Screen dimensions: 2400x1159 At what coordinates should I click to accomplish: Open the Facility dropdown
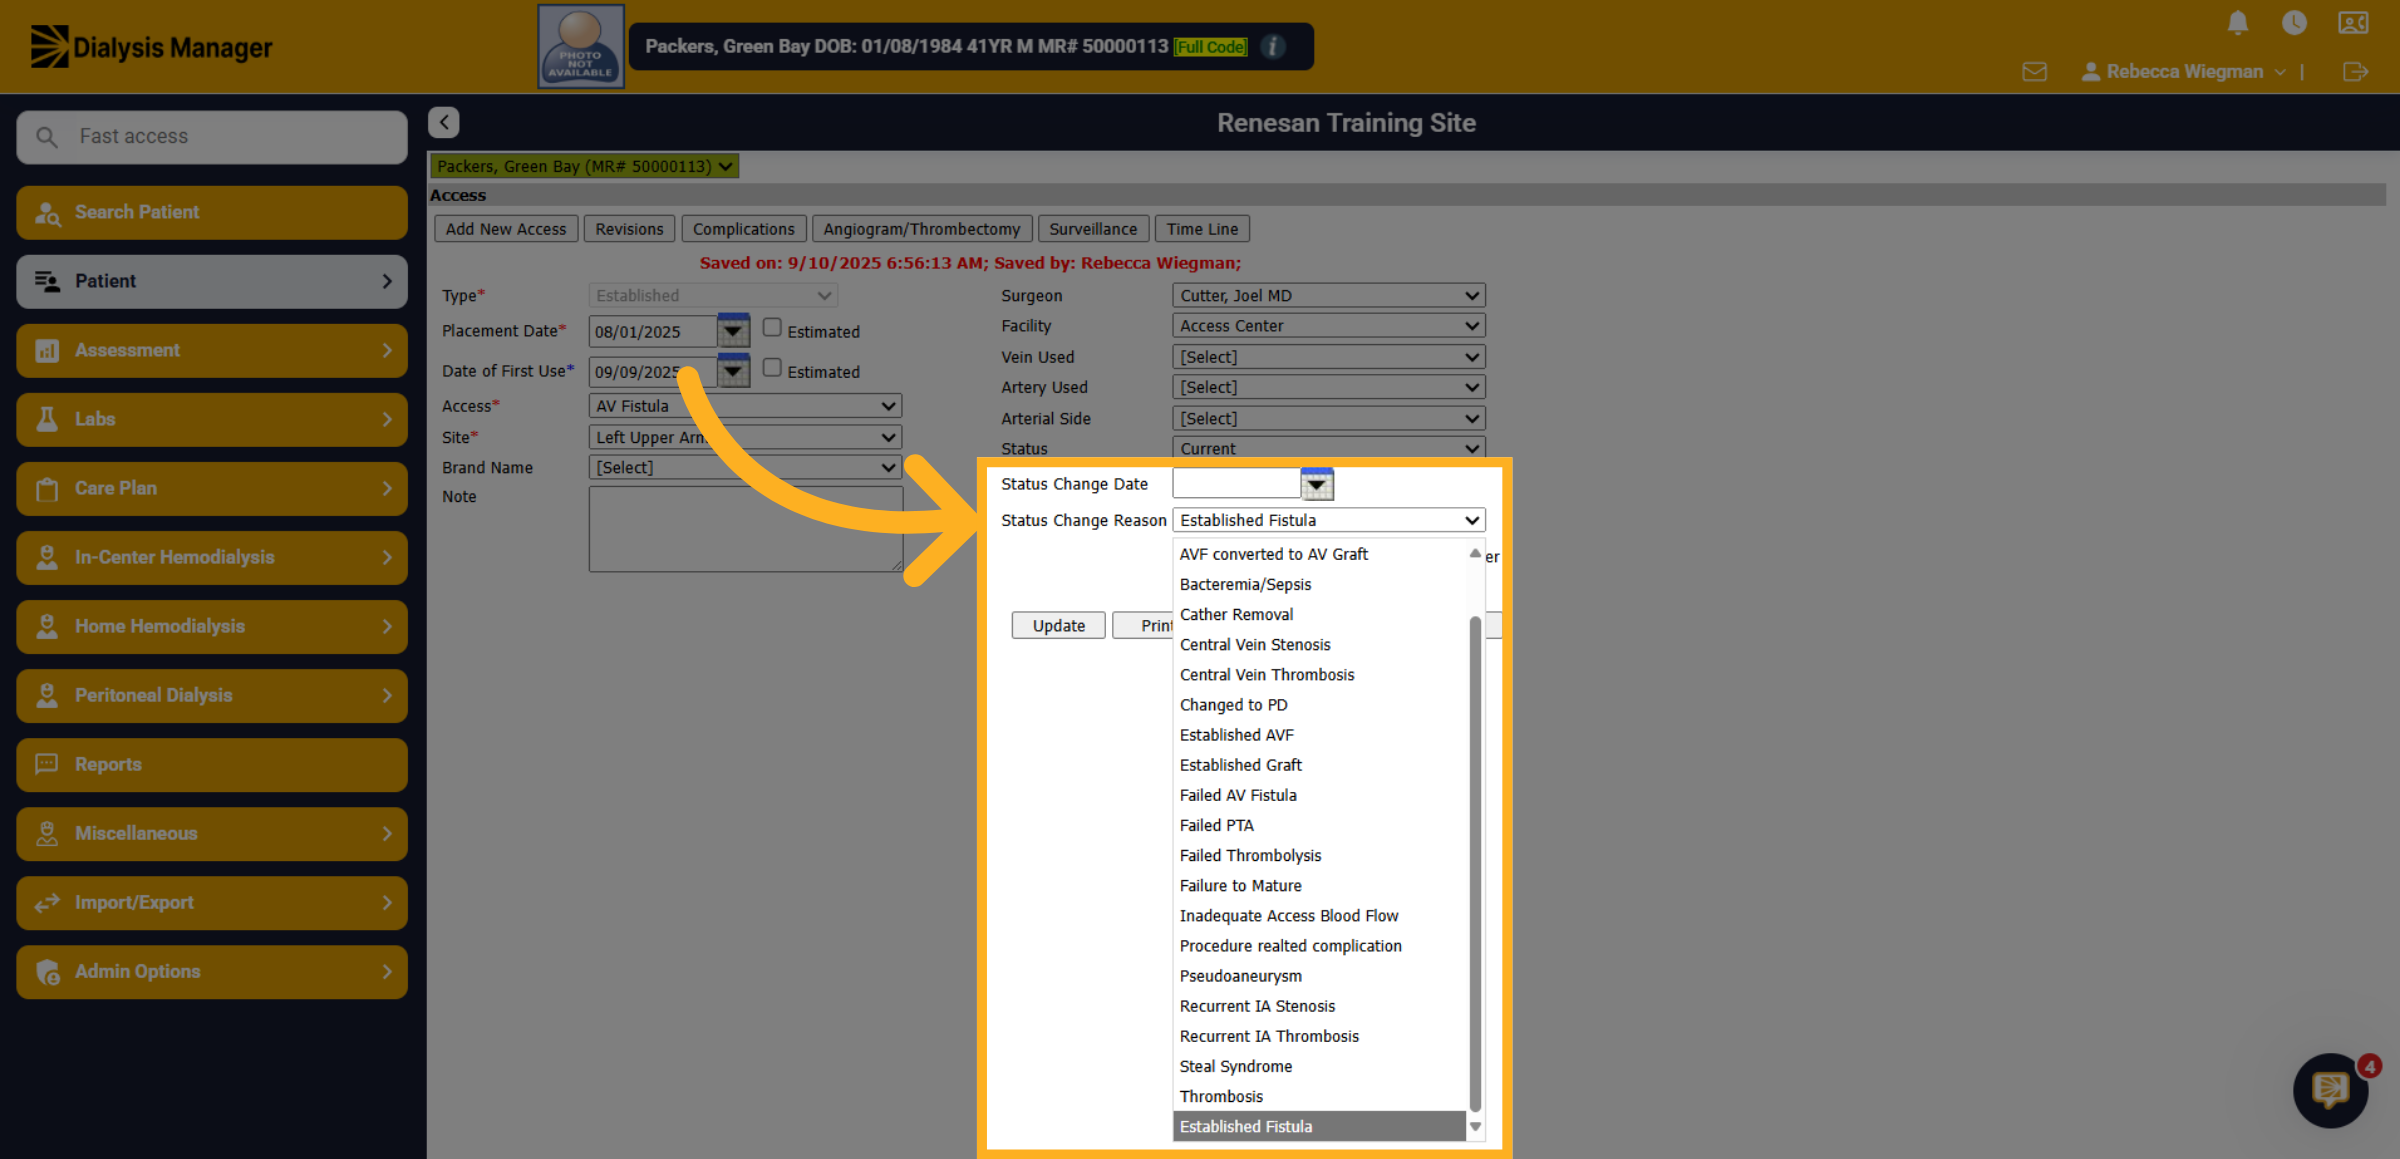click(x=1328, y=325)
